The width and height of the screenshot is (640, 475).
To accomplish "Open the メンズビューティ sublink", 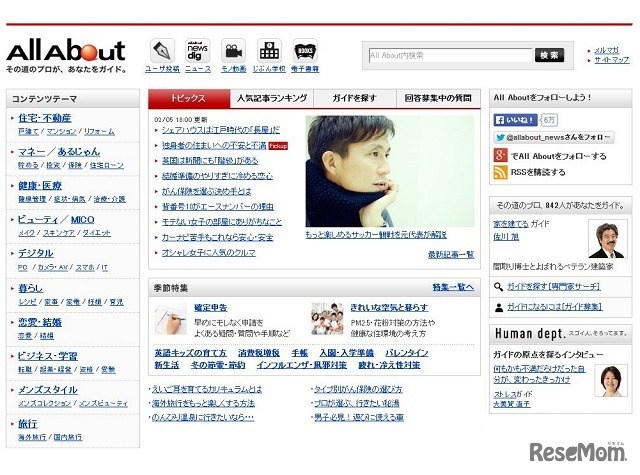I will pos(103,404).
